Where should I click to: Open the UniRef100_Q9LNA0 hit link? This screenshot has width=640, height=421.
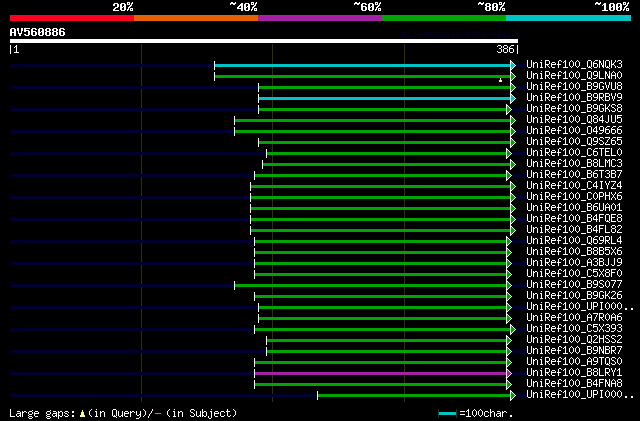(x=574, y=76)
